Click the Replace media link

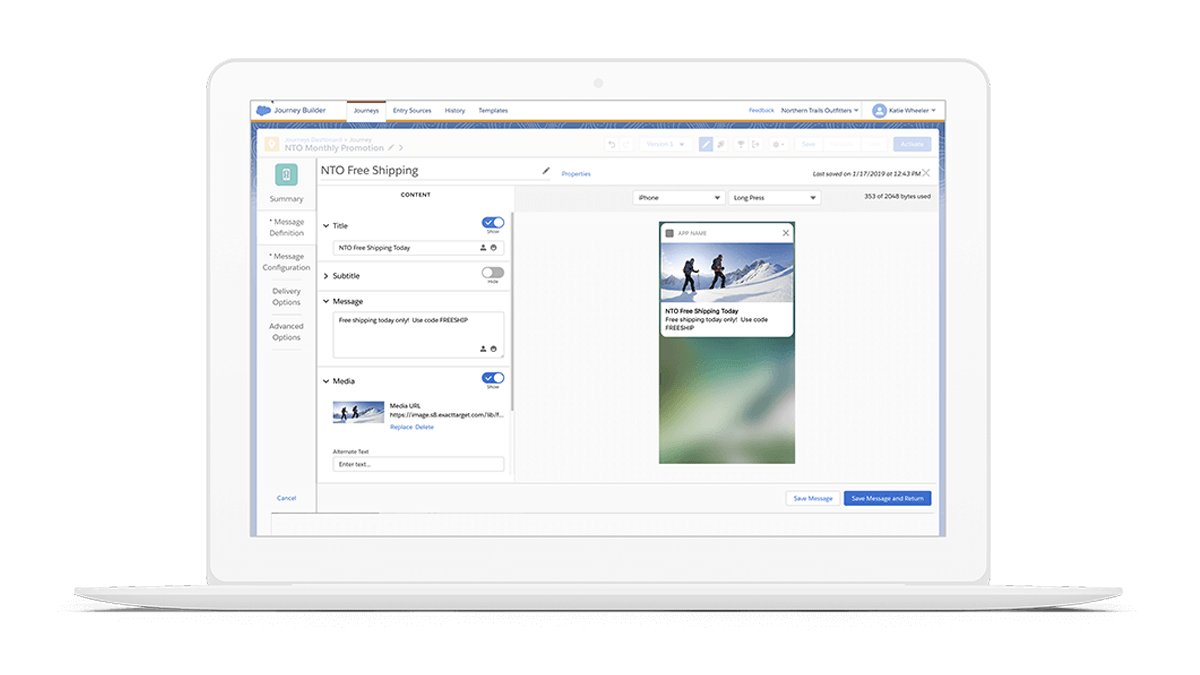point(401,427)
